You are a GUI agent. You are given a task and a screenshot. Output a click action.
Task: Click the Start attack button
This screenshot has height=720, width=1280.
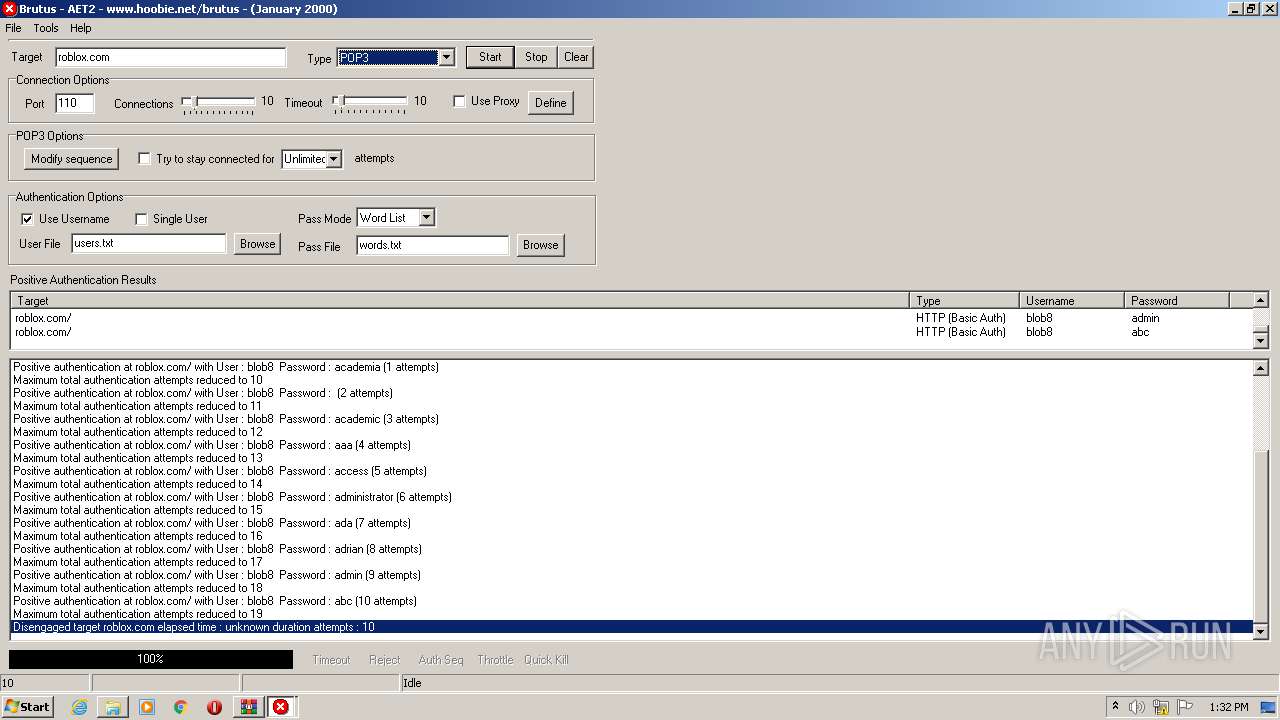490,57
